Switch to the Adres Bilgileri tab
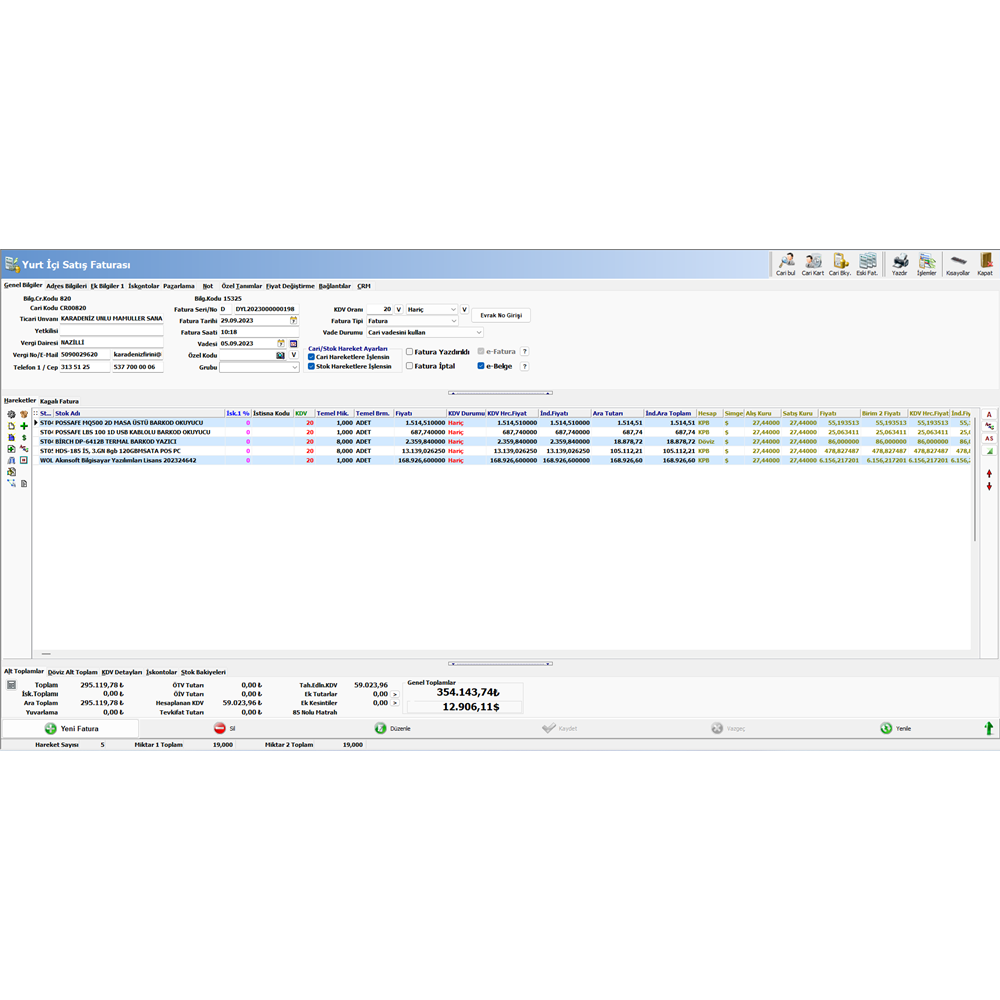Viewport: 1000px width, 1000px height. coord(67,286)
